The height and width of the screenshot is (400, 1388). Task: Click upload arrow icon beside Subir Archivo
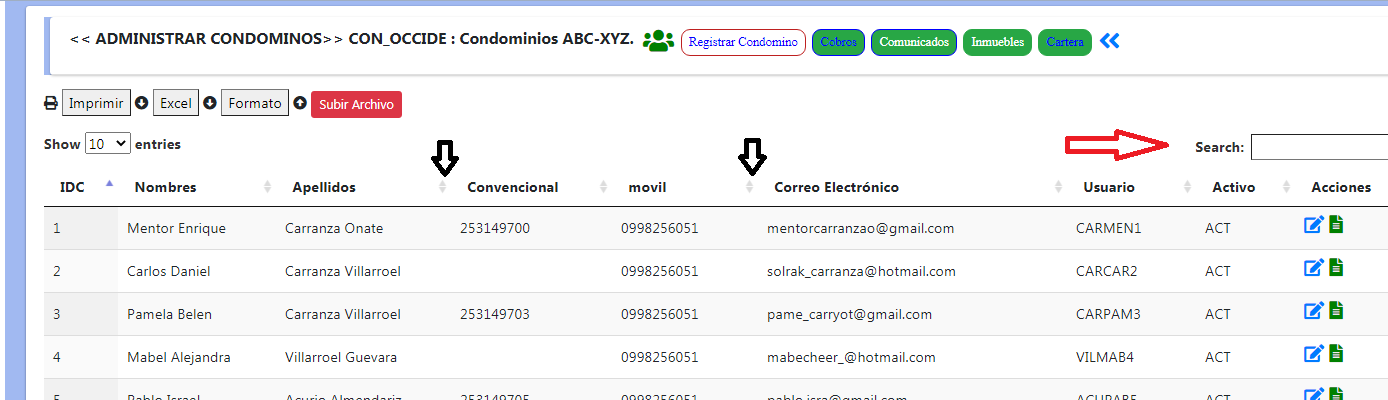pos(300,103)
